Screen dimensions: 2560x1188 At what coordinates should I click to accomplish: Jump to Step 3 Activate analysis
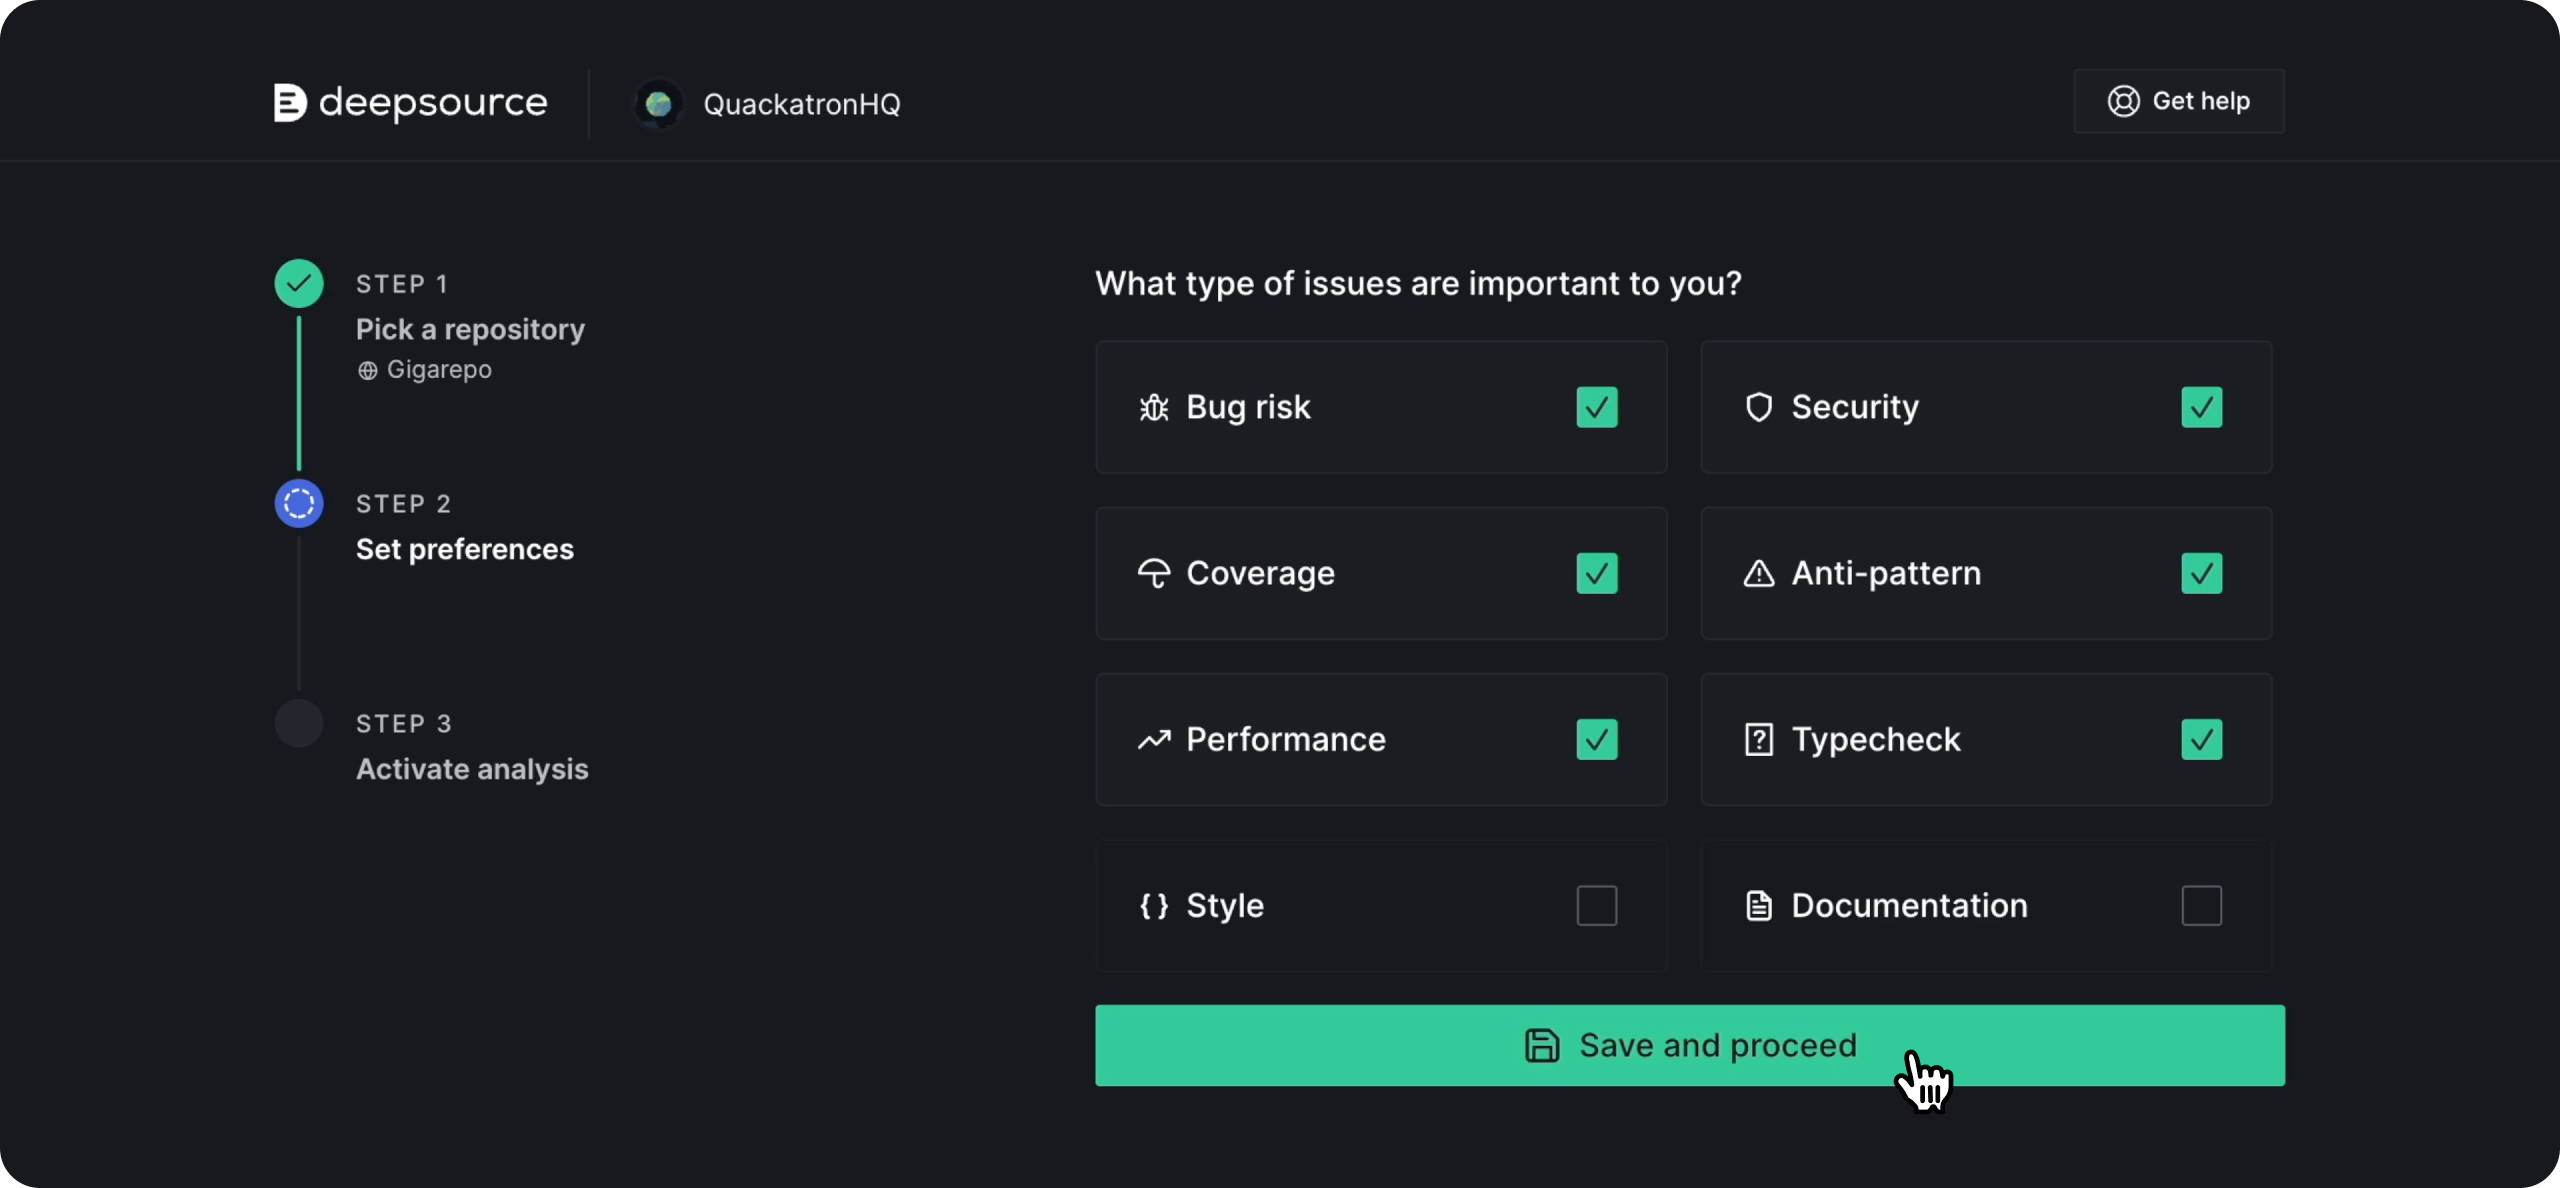tap(472, 769)
